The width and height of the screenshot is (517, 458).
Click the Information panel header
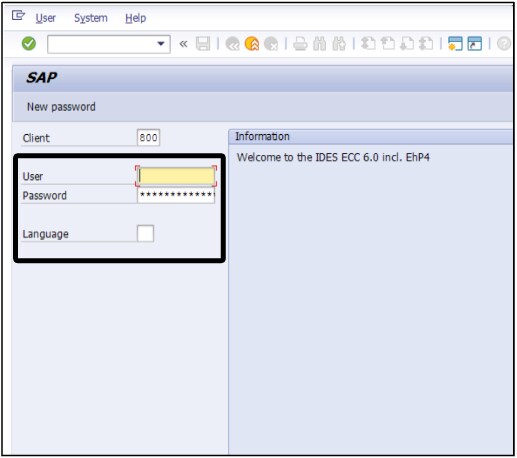click(371, 137)
